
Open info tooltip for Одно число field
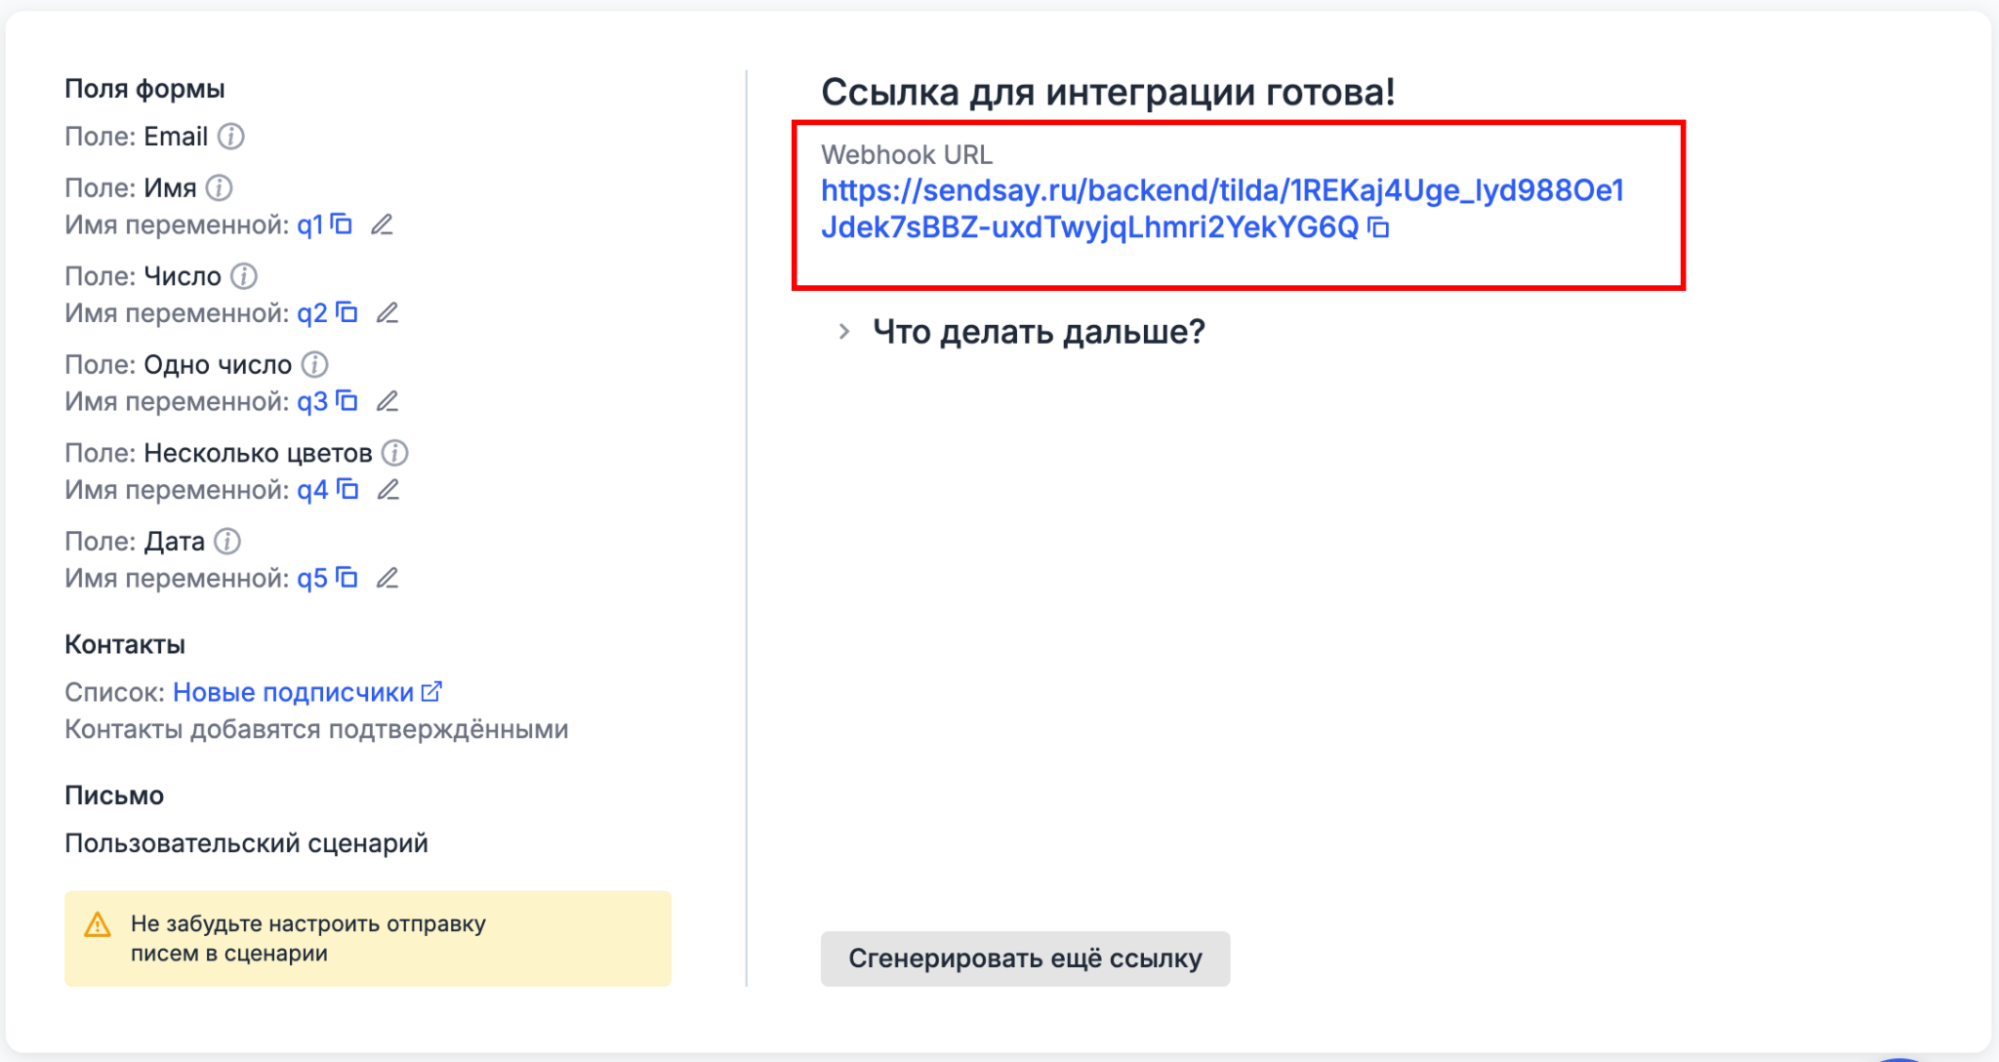[315, 364]
